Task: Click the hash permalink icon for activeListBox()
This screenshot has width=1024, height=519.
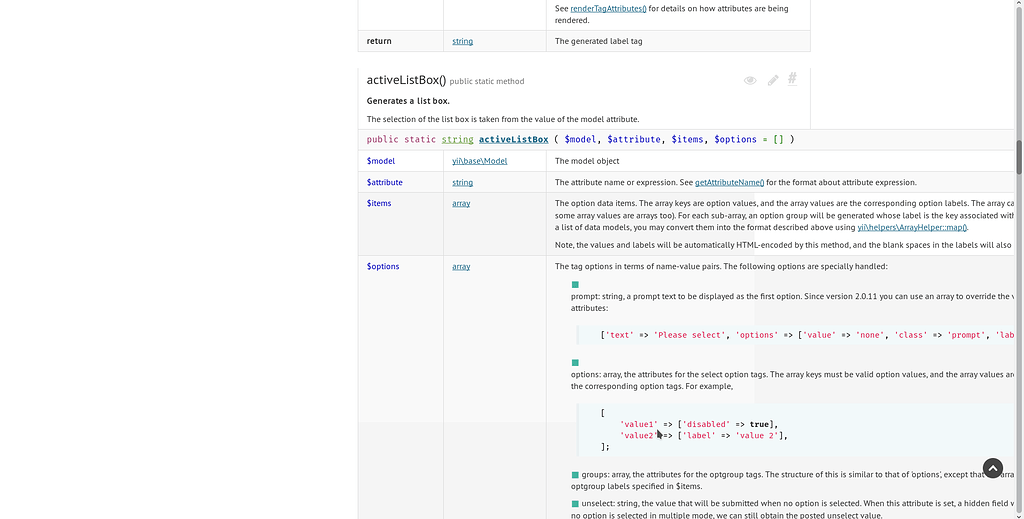Action: point(792,79)
